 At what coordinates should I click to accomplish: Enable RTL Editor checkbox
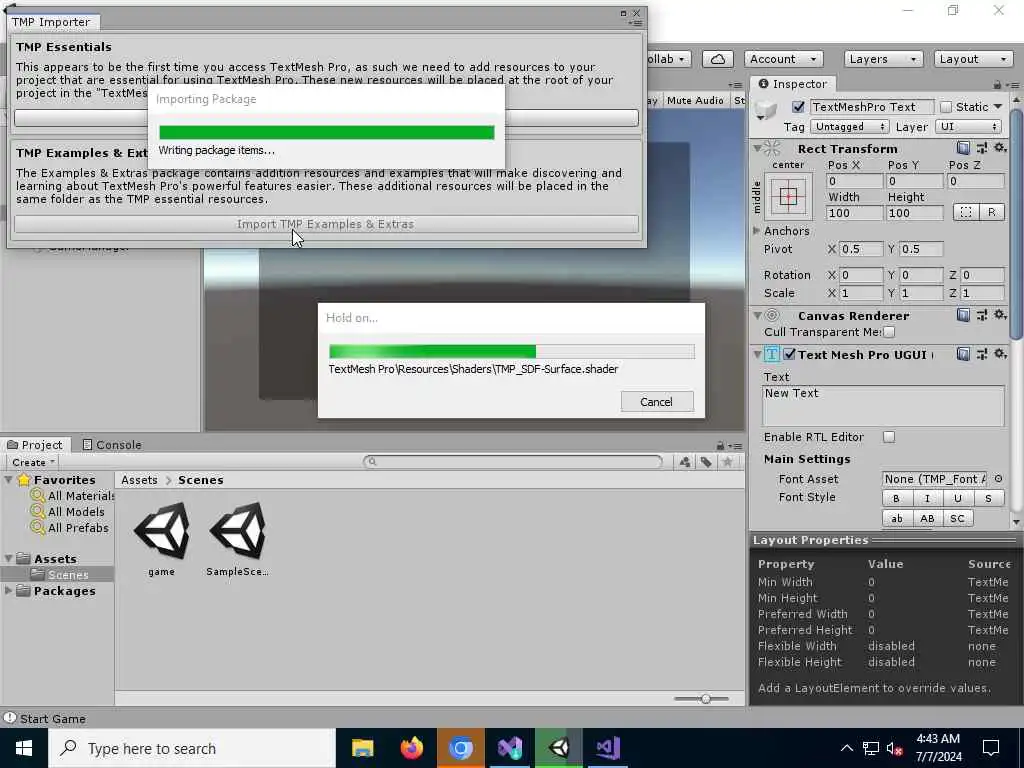(x=889, y=437)
